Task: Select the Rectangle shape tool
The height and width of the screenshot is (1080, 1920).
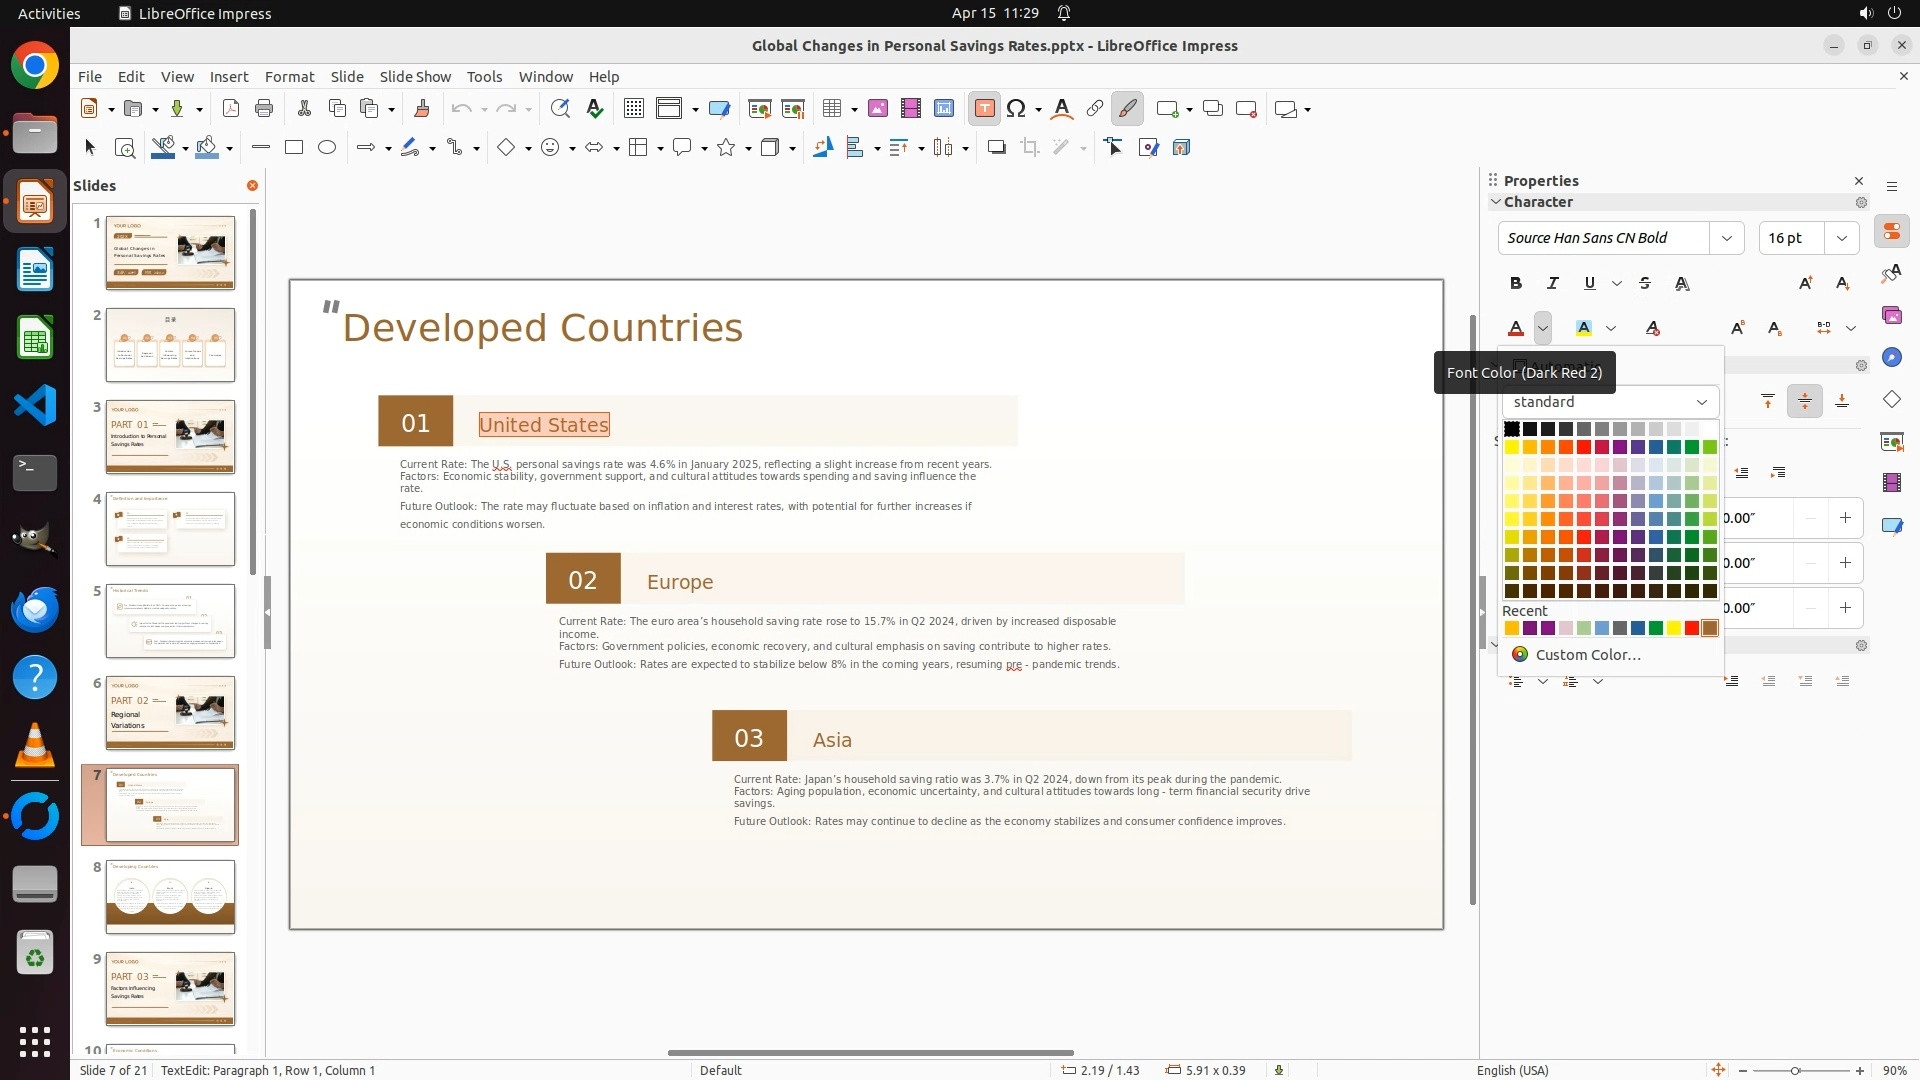Action: [x=294, y=148]
